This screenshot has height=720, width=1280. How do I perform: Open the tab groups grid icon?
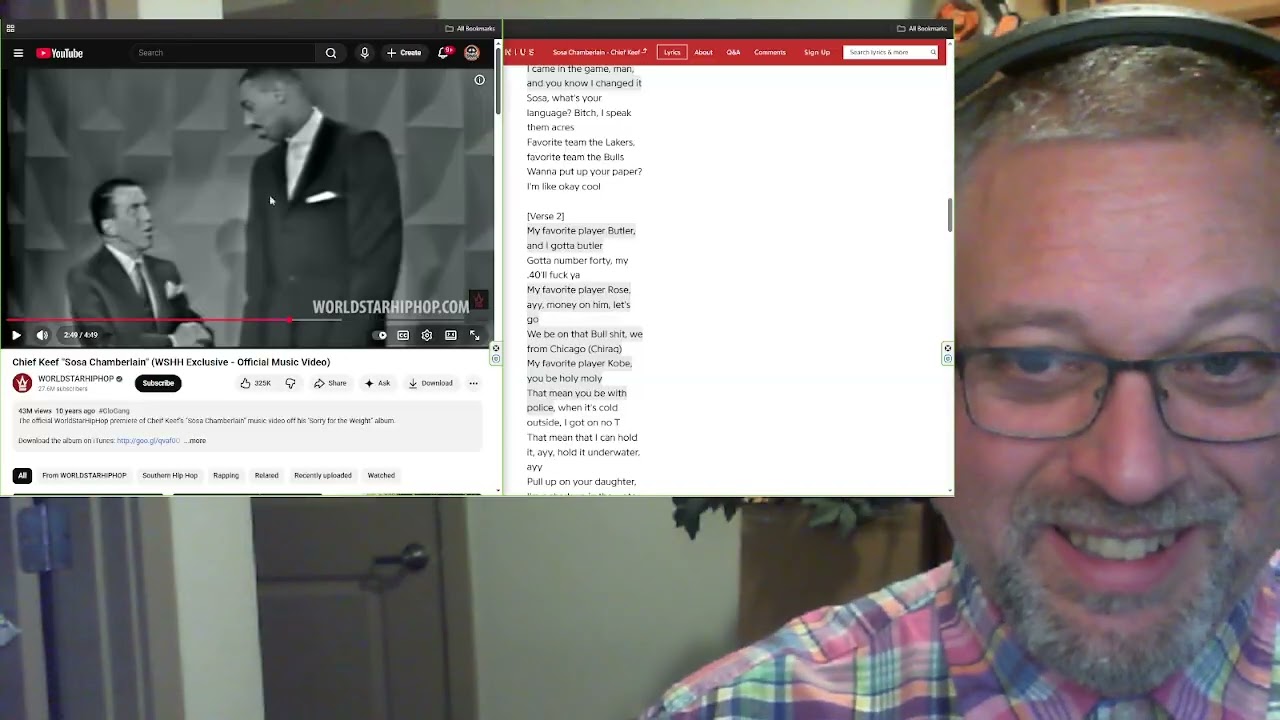10,28
